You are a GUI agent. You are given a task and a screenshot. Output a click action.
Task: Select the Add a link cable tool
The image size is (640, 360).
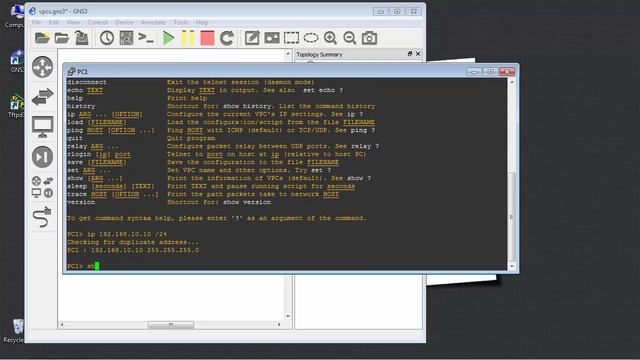click(42, 217)
